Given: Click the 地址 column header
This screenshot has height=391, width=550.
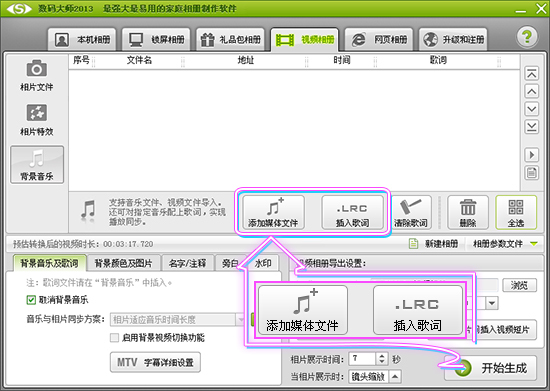Looking at the screenshot, I should [245, 60].
